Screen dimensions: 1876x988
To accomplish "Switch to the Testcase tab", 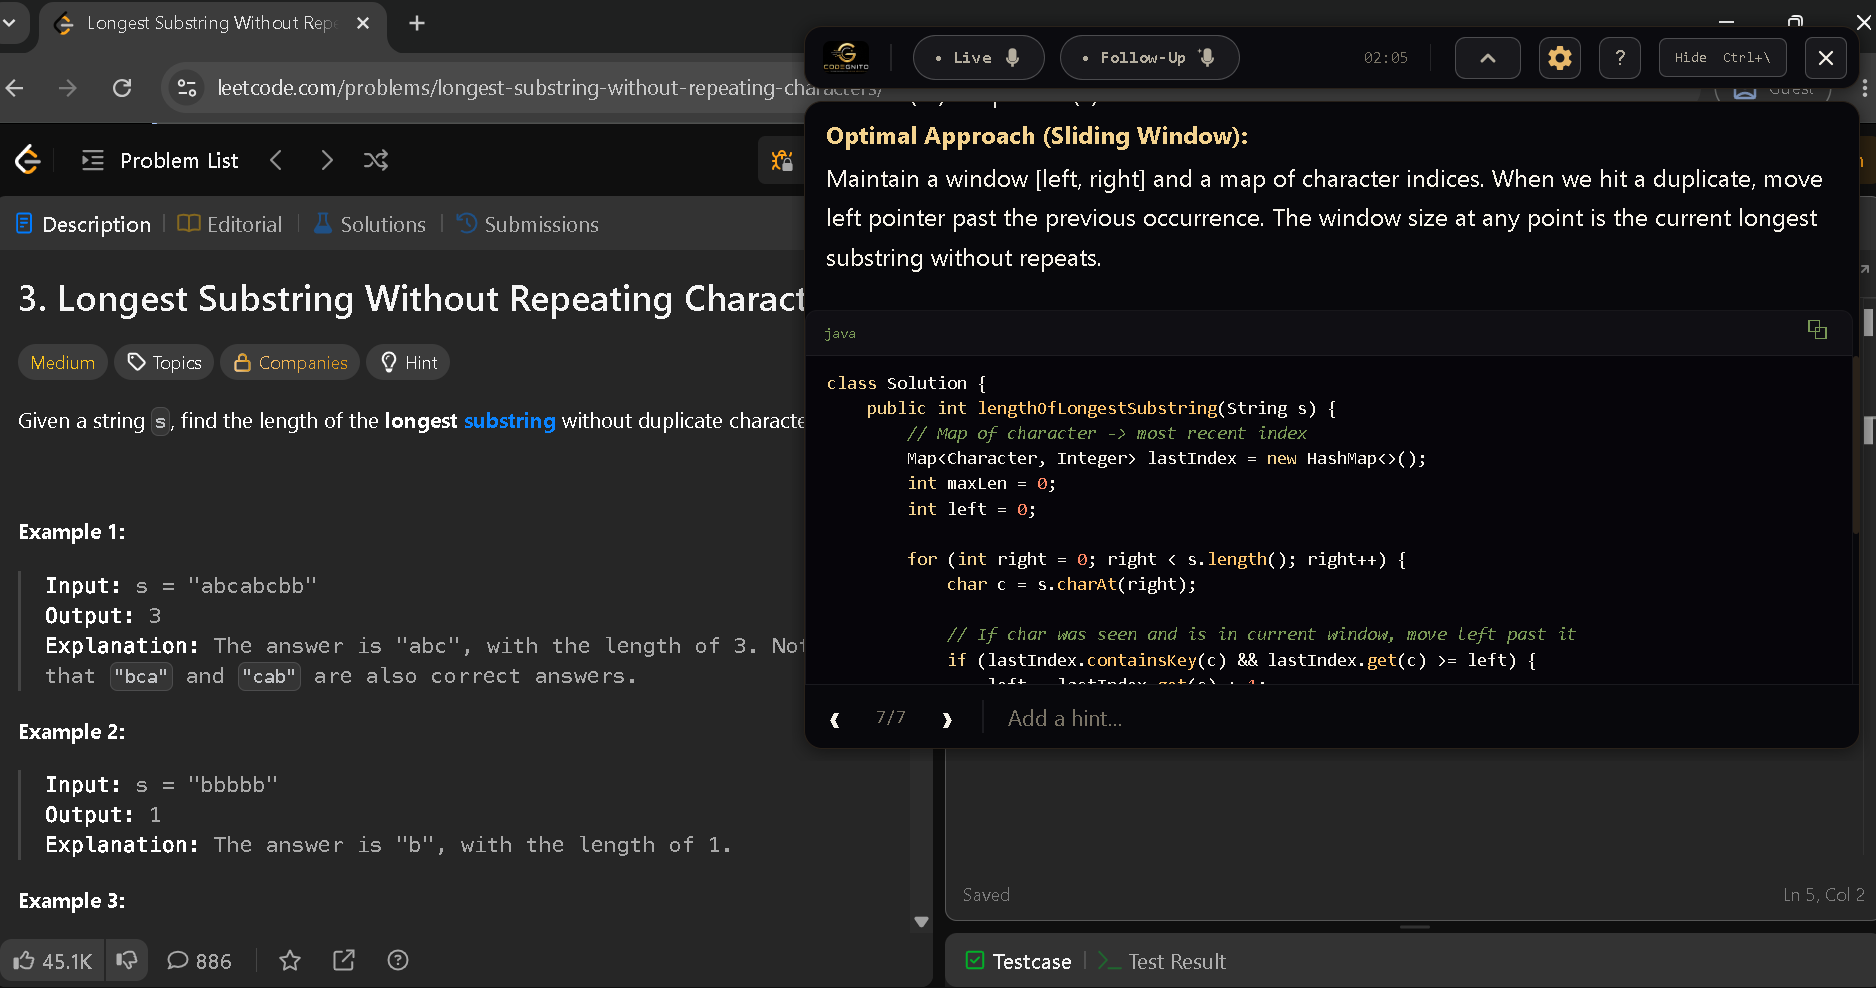I will tap(1018, 961).
